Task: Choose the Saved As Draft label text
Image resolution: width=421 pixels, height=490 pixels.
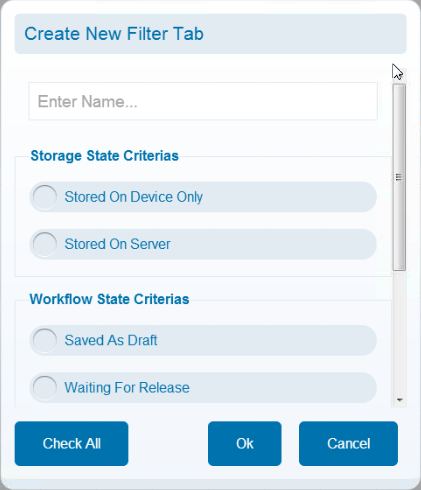Action: click(x=111, y=340)
